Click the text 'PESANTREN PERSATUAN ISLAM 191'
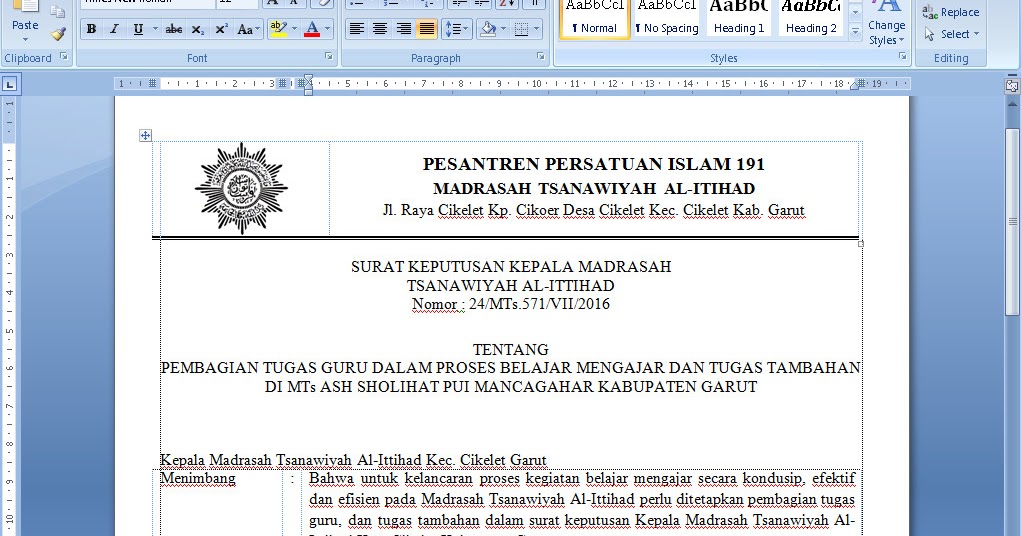The height and width of the screenshot is (536, 1021). (593, 164)
